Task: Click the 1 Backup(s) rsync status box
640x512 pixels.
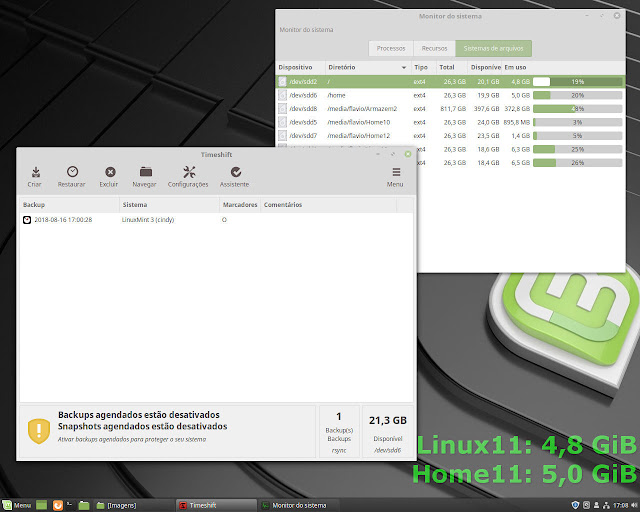Action: [x=339, y=432]
